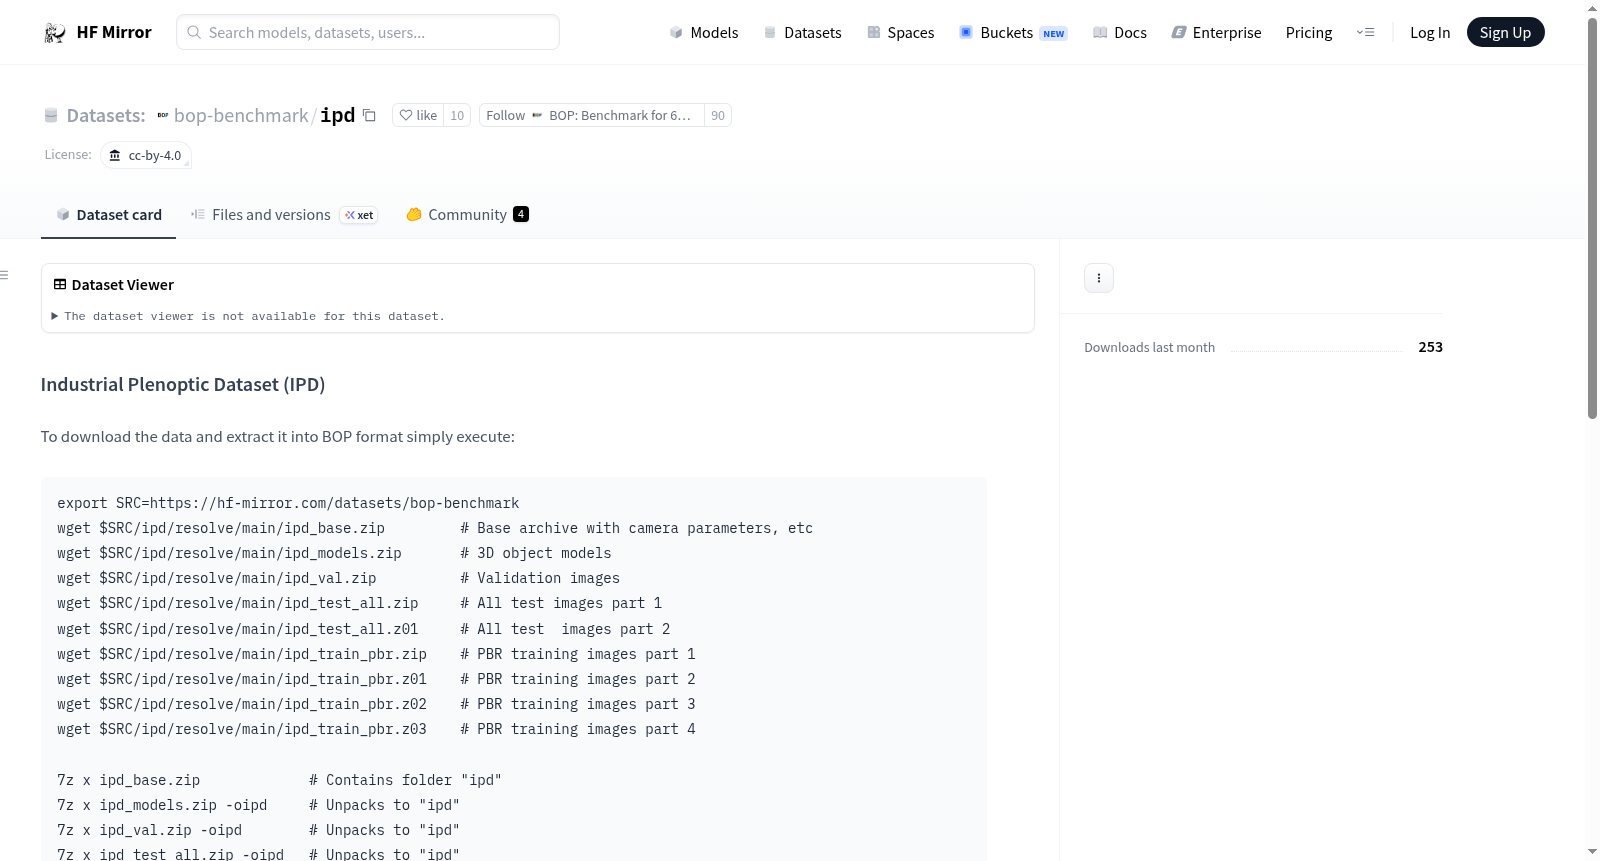This screenshot has width=1600, height=861.
Task: Click the Log In link
Action: tap(1430, 33)
